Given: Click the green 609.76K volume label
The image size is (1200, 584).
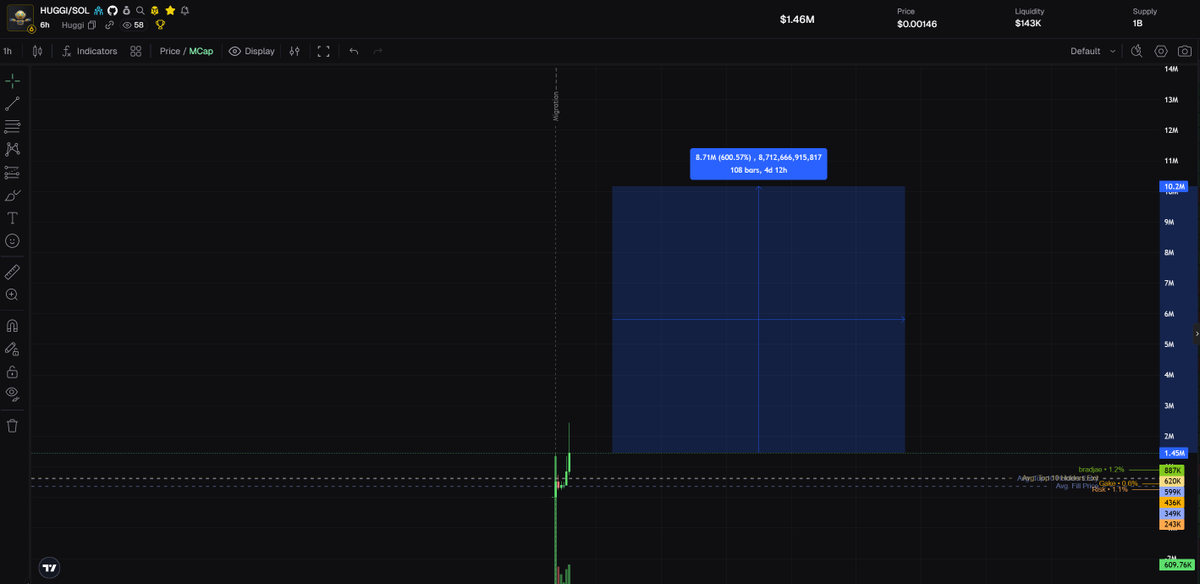Looking at the screenshot, I should pyautogui.click(x=1177, y=565).
